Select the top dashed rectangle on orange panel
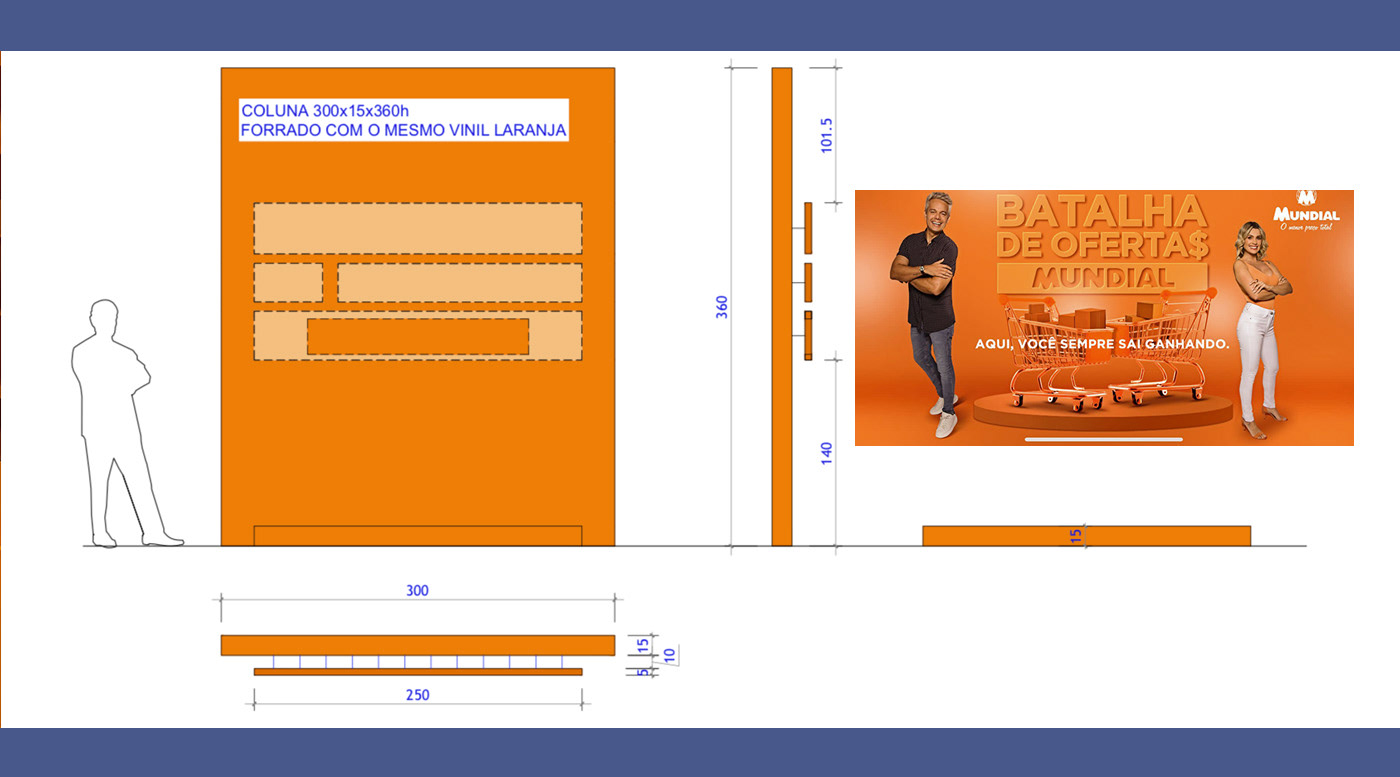Viewport: 1400px width, 777px height. pos(418,229)
